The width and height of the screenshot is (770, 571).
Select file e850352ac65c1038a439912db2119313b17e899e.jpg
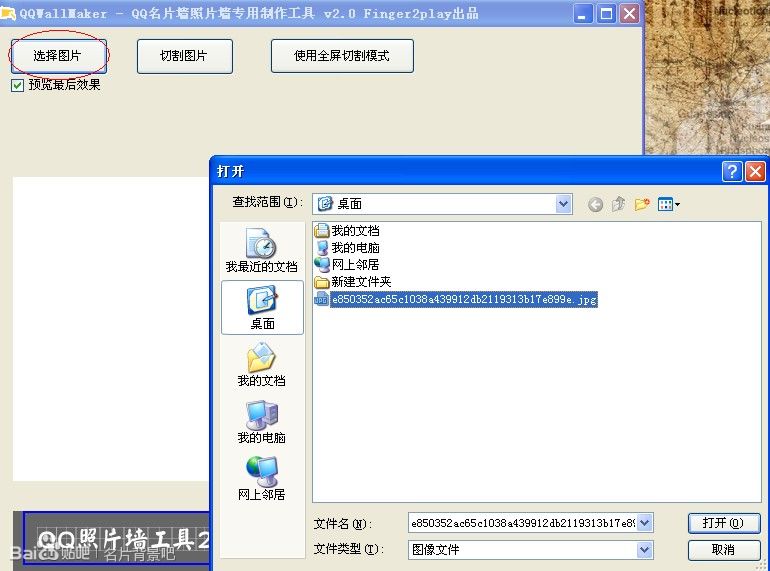[464, 299]
